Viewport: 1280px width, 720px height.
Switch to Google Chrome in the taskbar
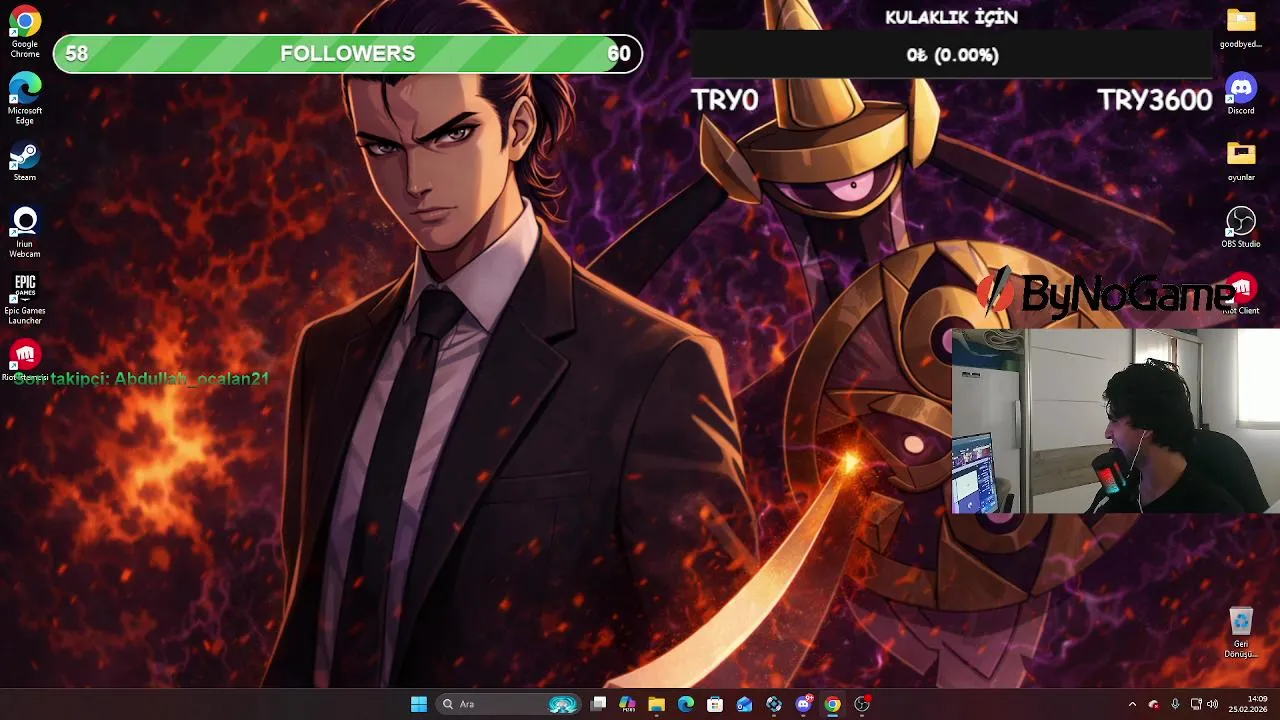832,704
